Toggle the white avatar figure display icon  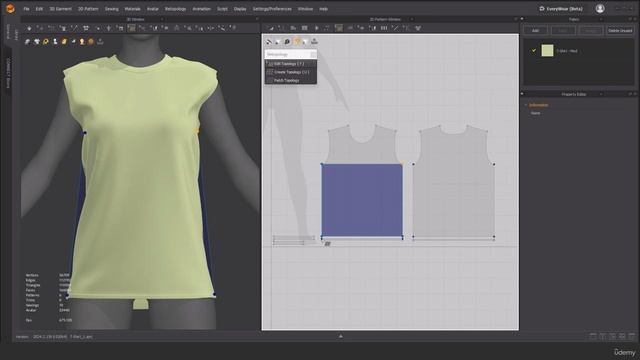coord(55,42)
